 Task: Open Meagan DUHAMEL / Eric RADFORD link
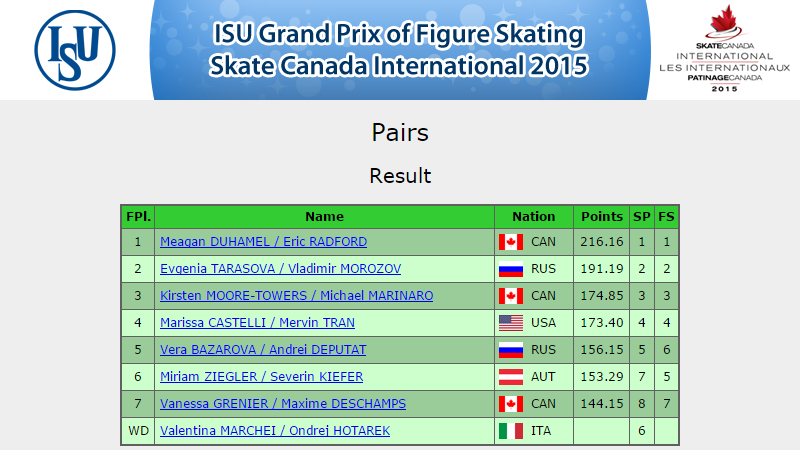(x=263, y=242)
